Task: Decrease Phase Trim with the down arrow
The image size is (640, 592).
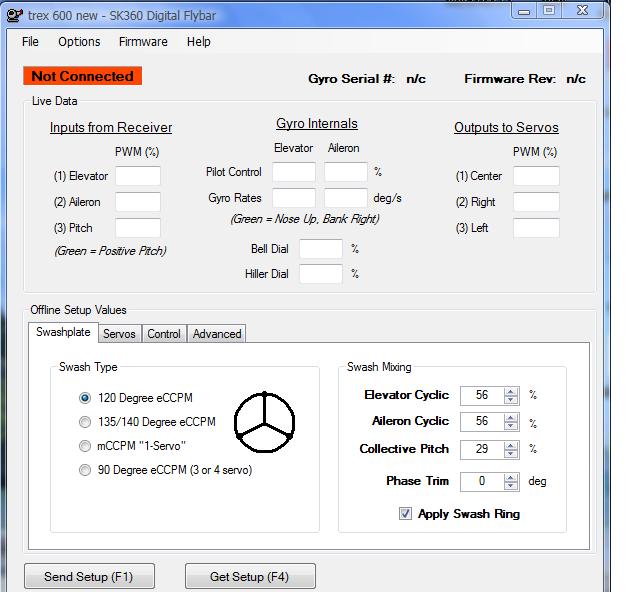Action: click(x=511, y=486)
